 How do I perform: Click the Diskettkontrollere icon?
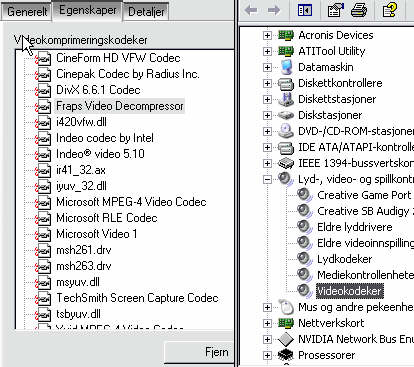tap(286, 84)
